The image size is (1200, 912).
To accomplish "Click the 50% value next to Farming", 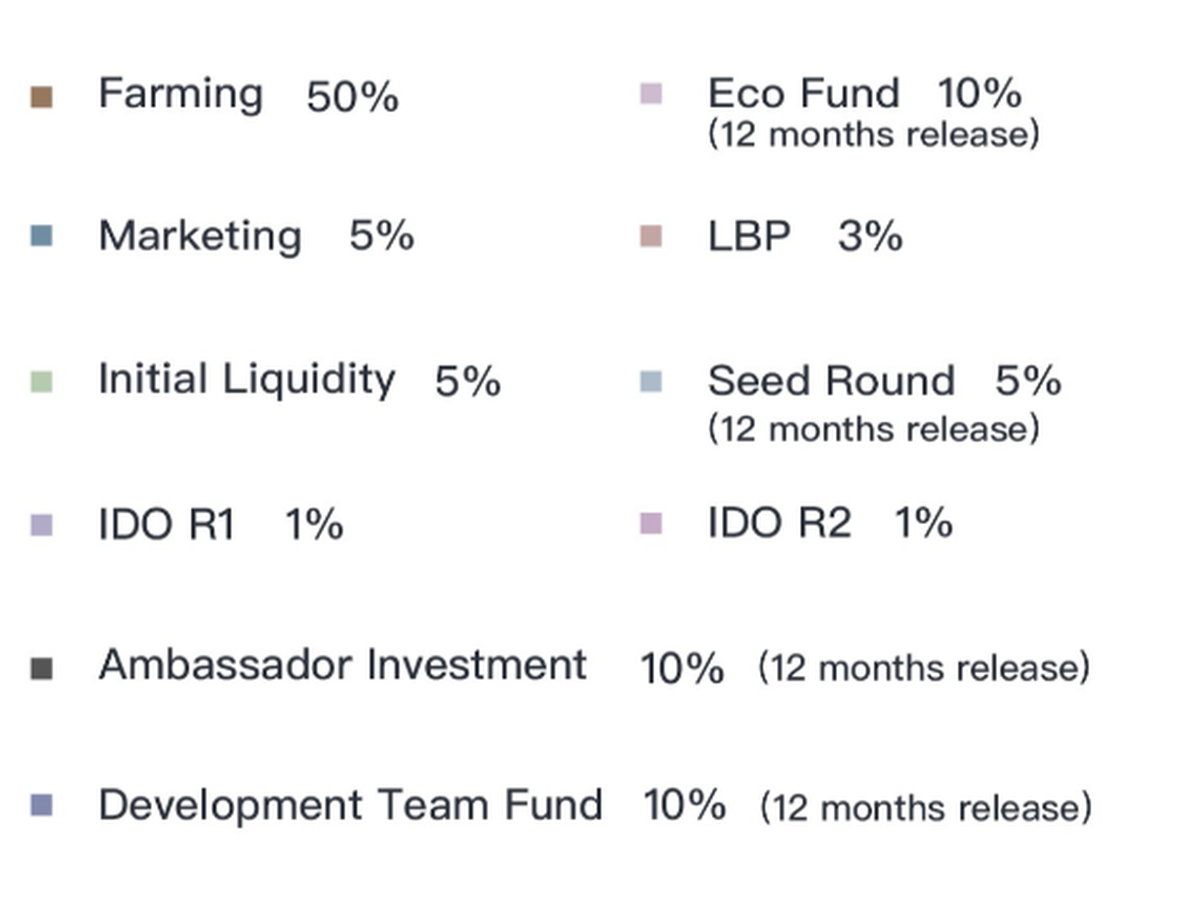I will click(x=352, y=97).
